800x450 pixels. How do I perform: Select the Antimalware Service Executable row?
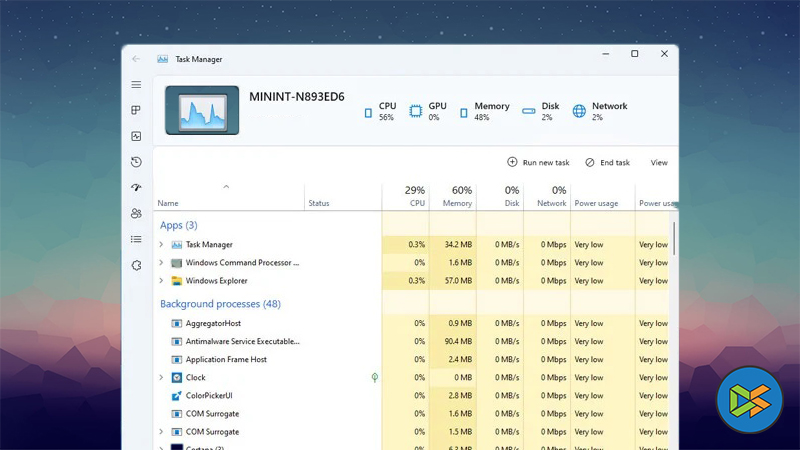242,341
